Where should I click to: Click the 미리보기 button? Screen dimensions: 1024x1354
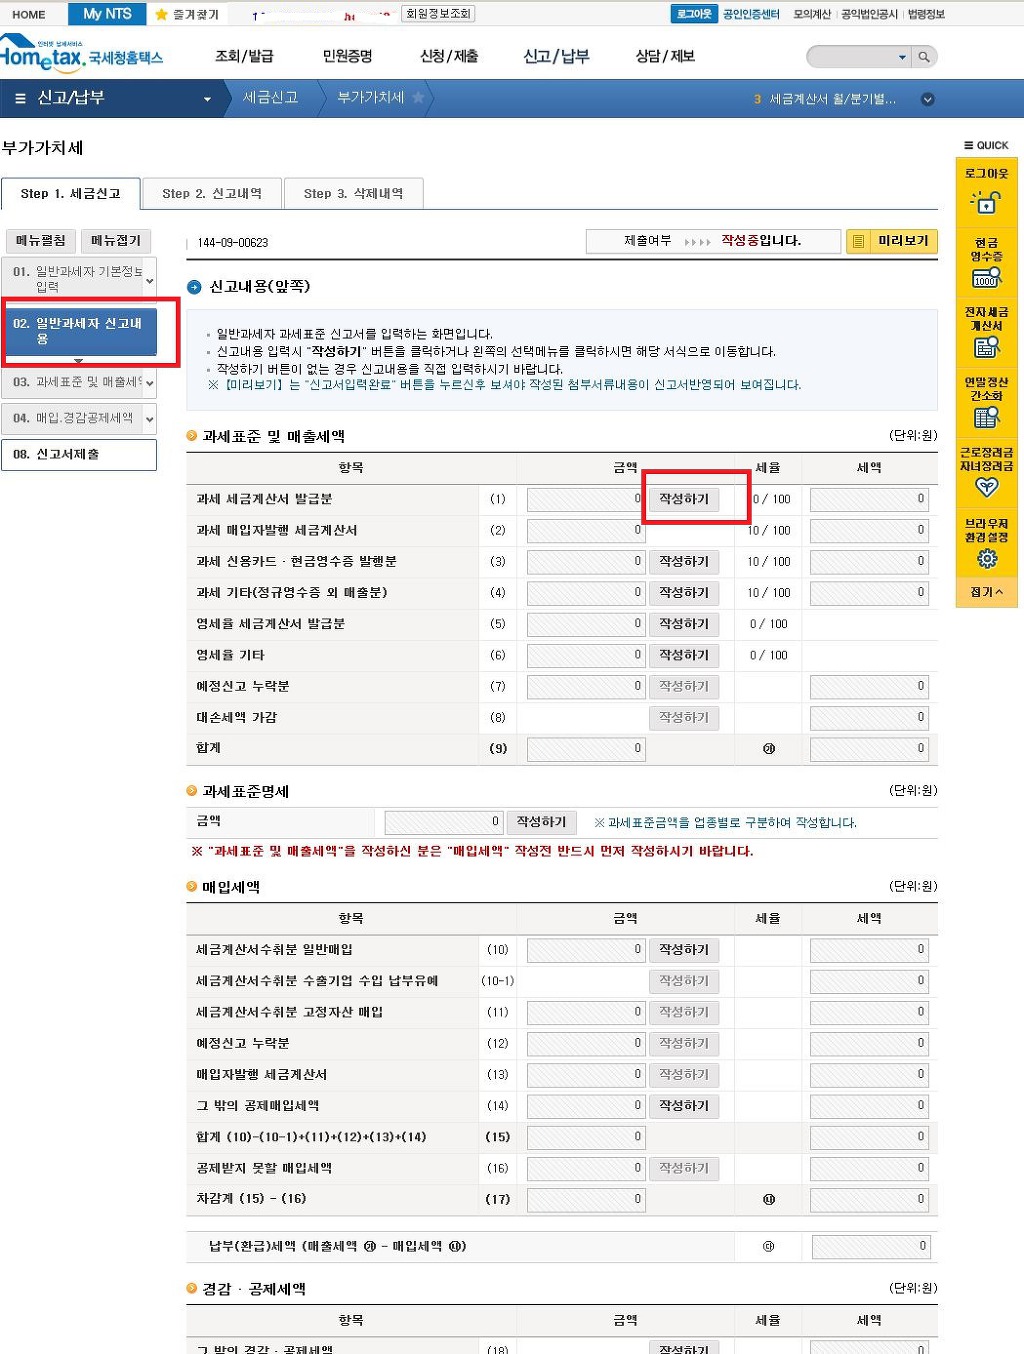coord(892,241)
